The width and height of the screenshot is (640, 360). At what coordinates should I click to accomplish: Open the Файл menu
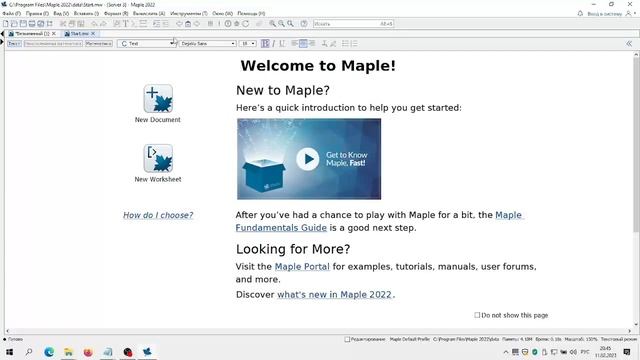[12, 13]
